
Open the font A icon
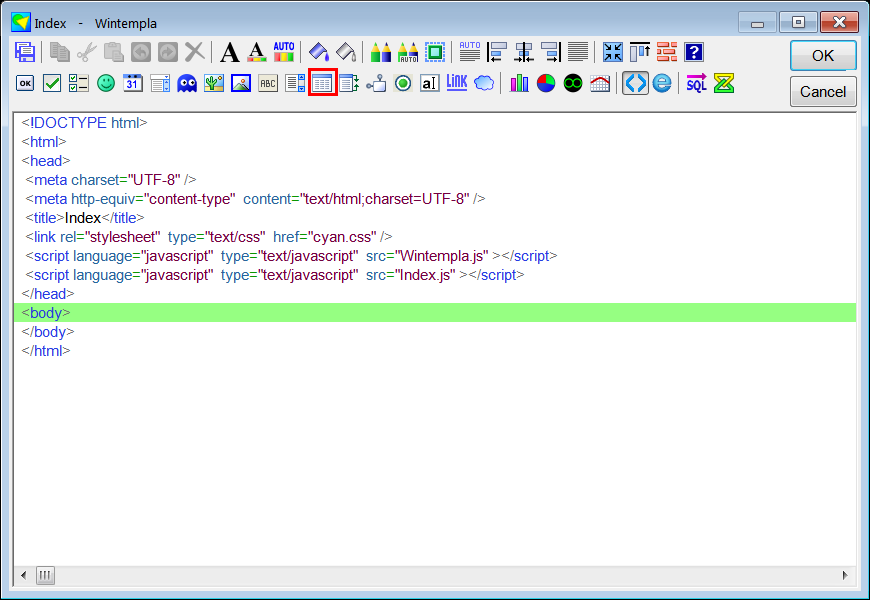[230, 52]
